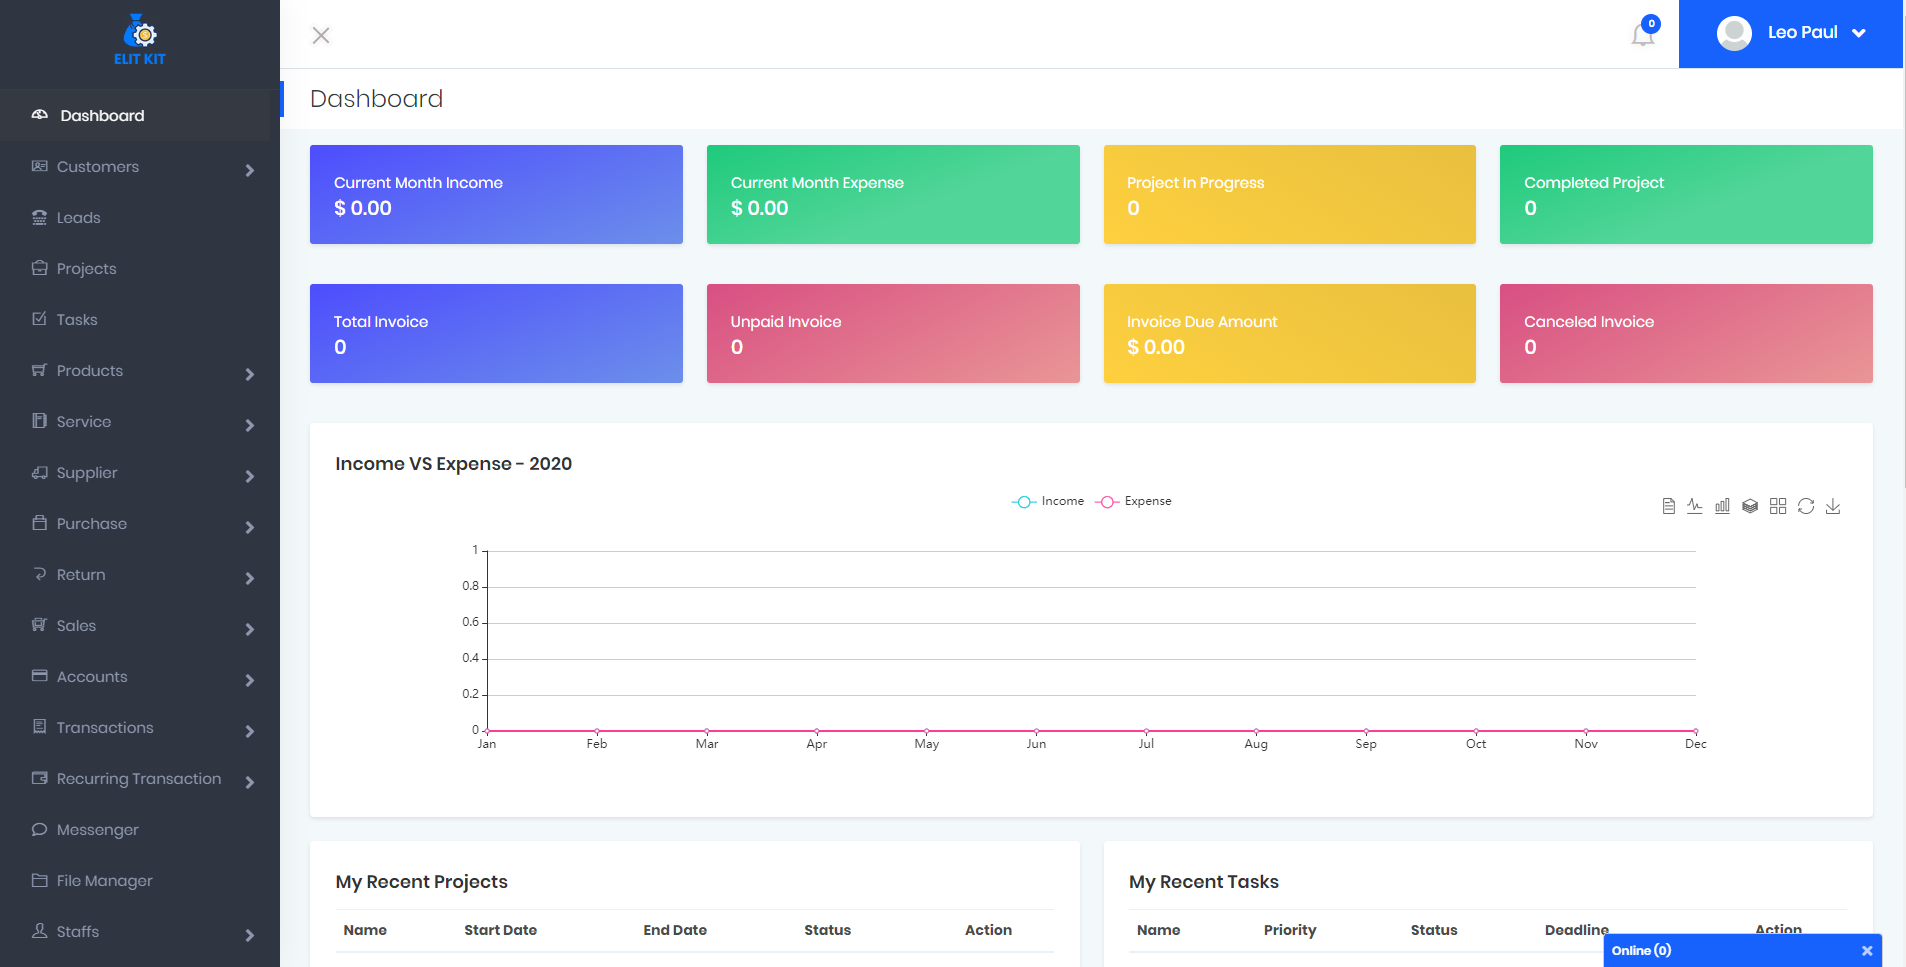This screenshot has height=967, width=1906.
Task: Restore the chart with refresh icon
Action: click(1806, 506)
